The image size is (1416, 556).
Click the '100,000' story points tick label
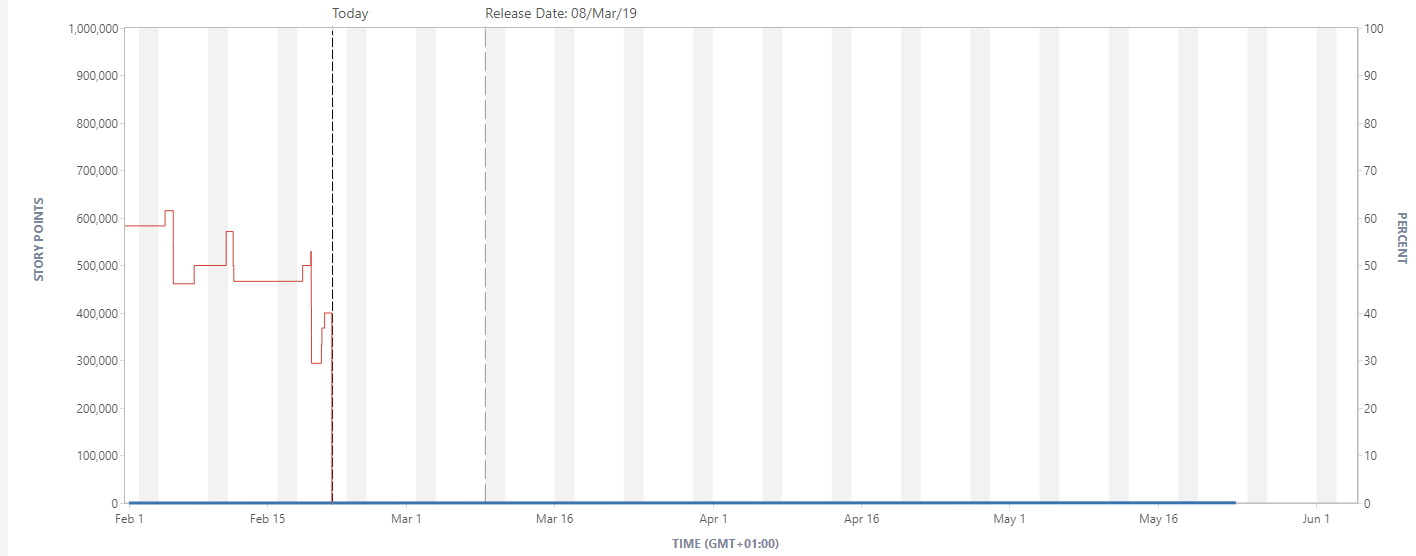click(96, 456)
